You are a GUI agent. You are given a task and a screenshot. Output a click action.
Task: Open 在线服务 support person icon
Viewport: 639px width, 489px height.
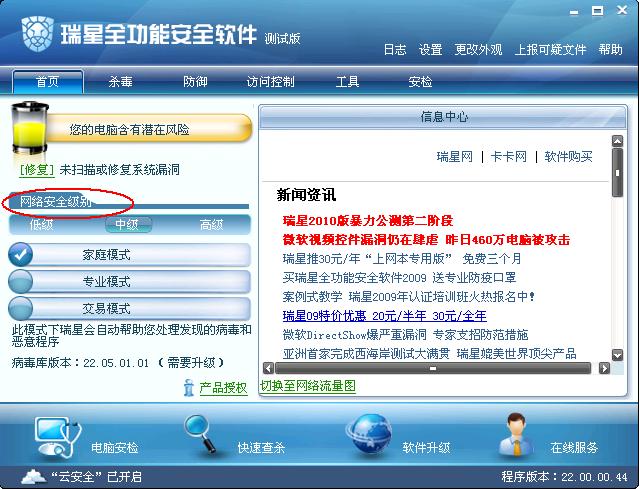coord(516,434)
